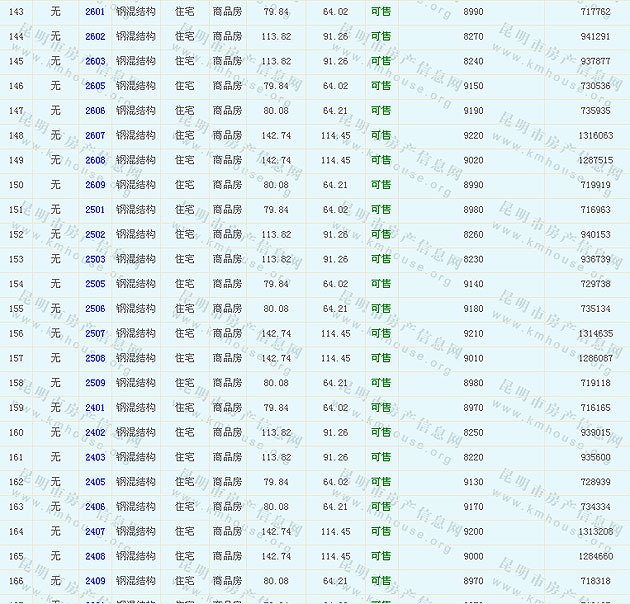Image resolution: width=630 pixels, height=604 pixels.
Task: Click room 2406 link
Action: coord(95,507)
